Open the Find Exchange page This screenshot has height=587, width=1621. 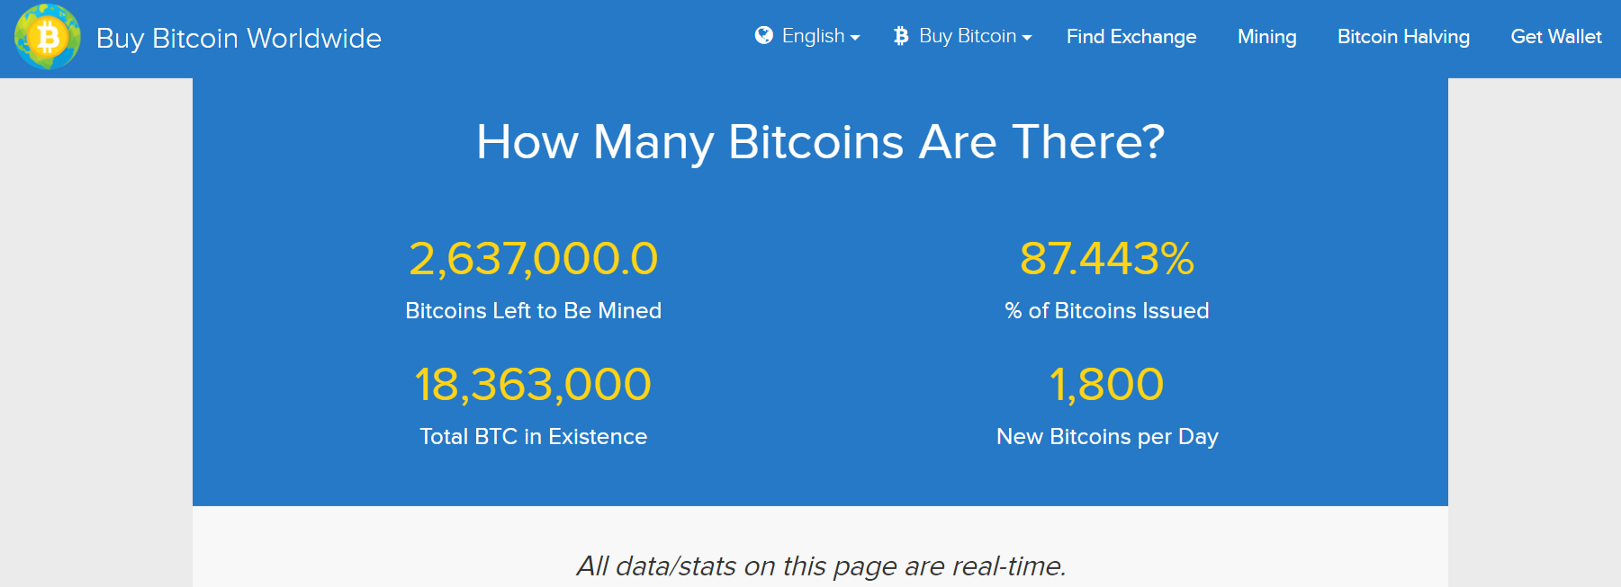[1131, 37]
